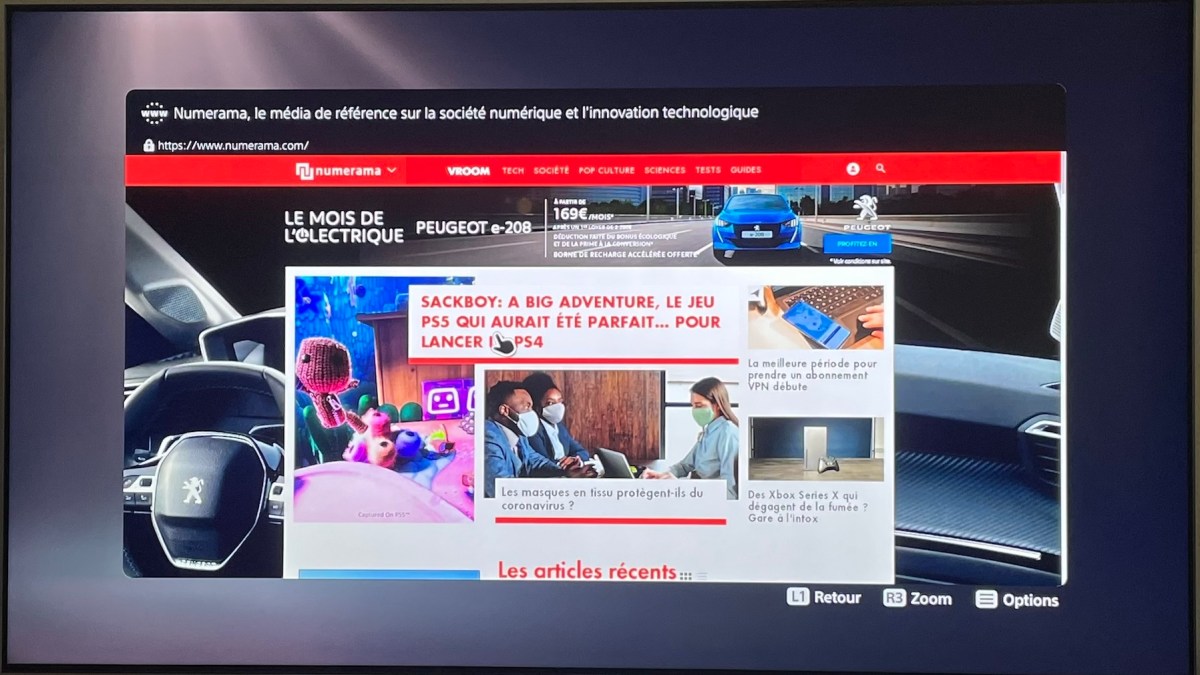The width and height of the screenshot is (1200, 675).
Task: Expand the numerama site dropdown chevron
Action: point(391,170)
